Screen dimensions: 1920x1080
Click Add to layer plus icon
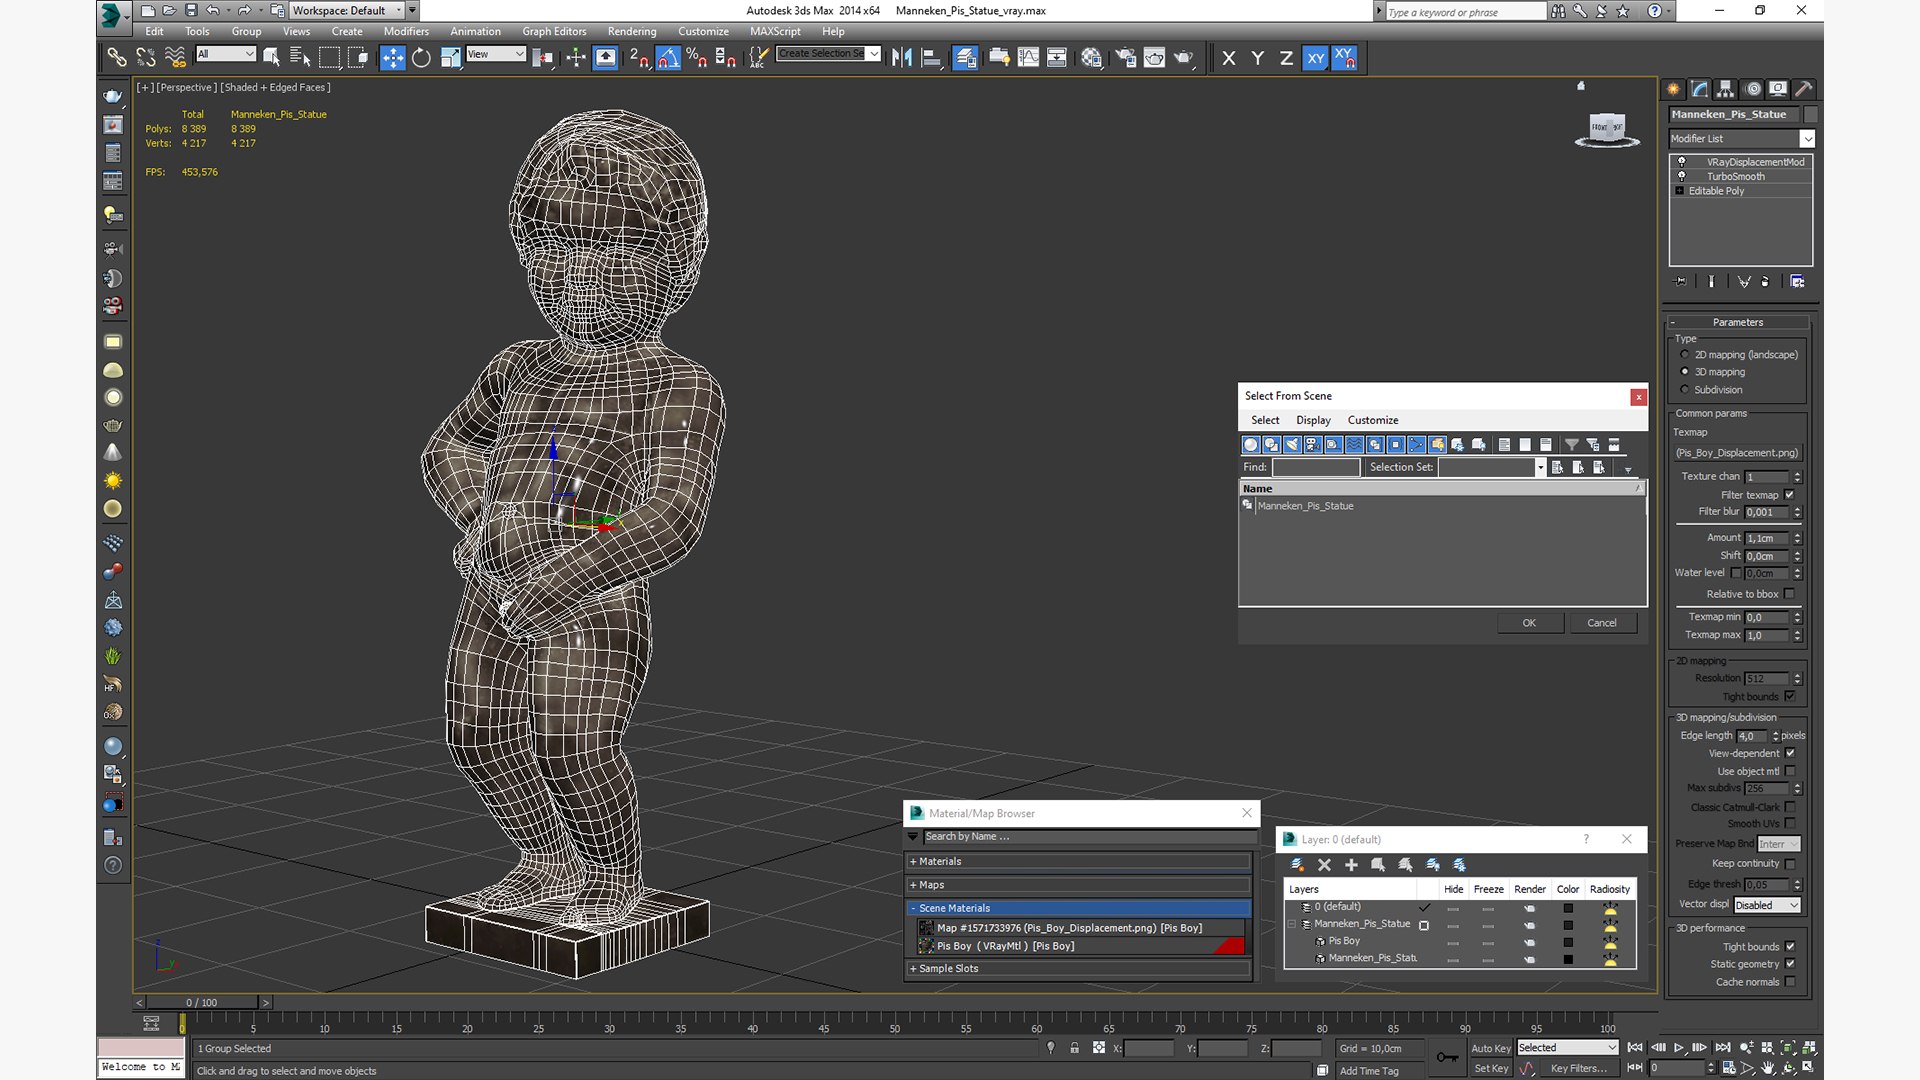pyautogui.click(x=1351, y=865)
